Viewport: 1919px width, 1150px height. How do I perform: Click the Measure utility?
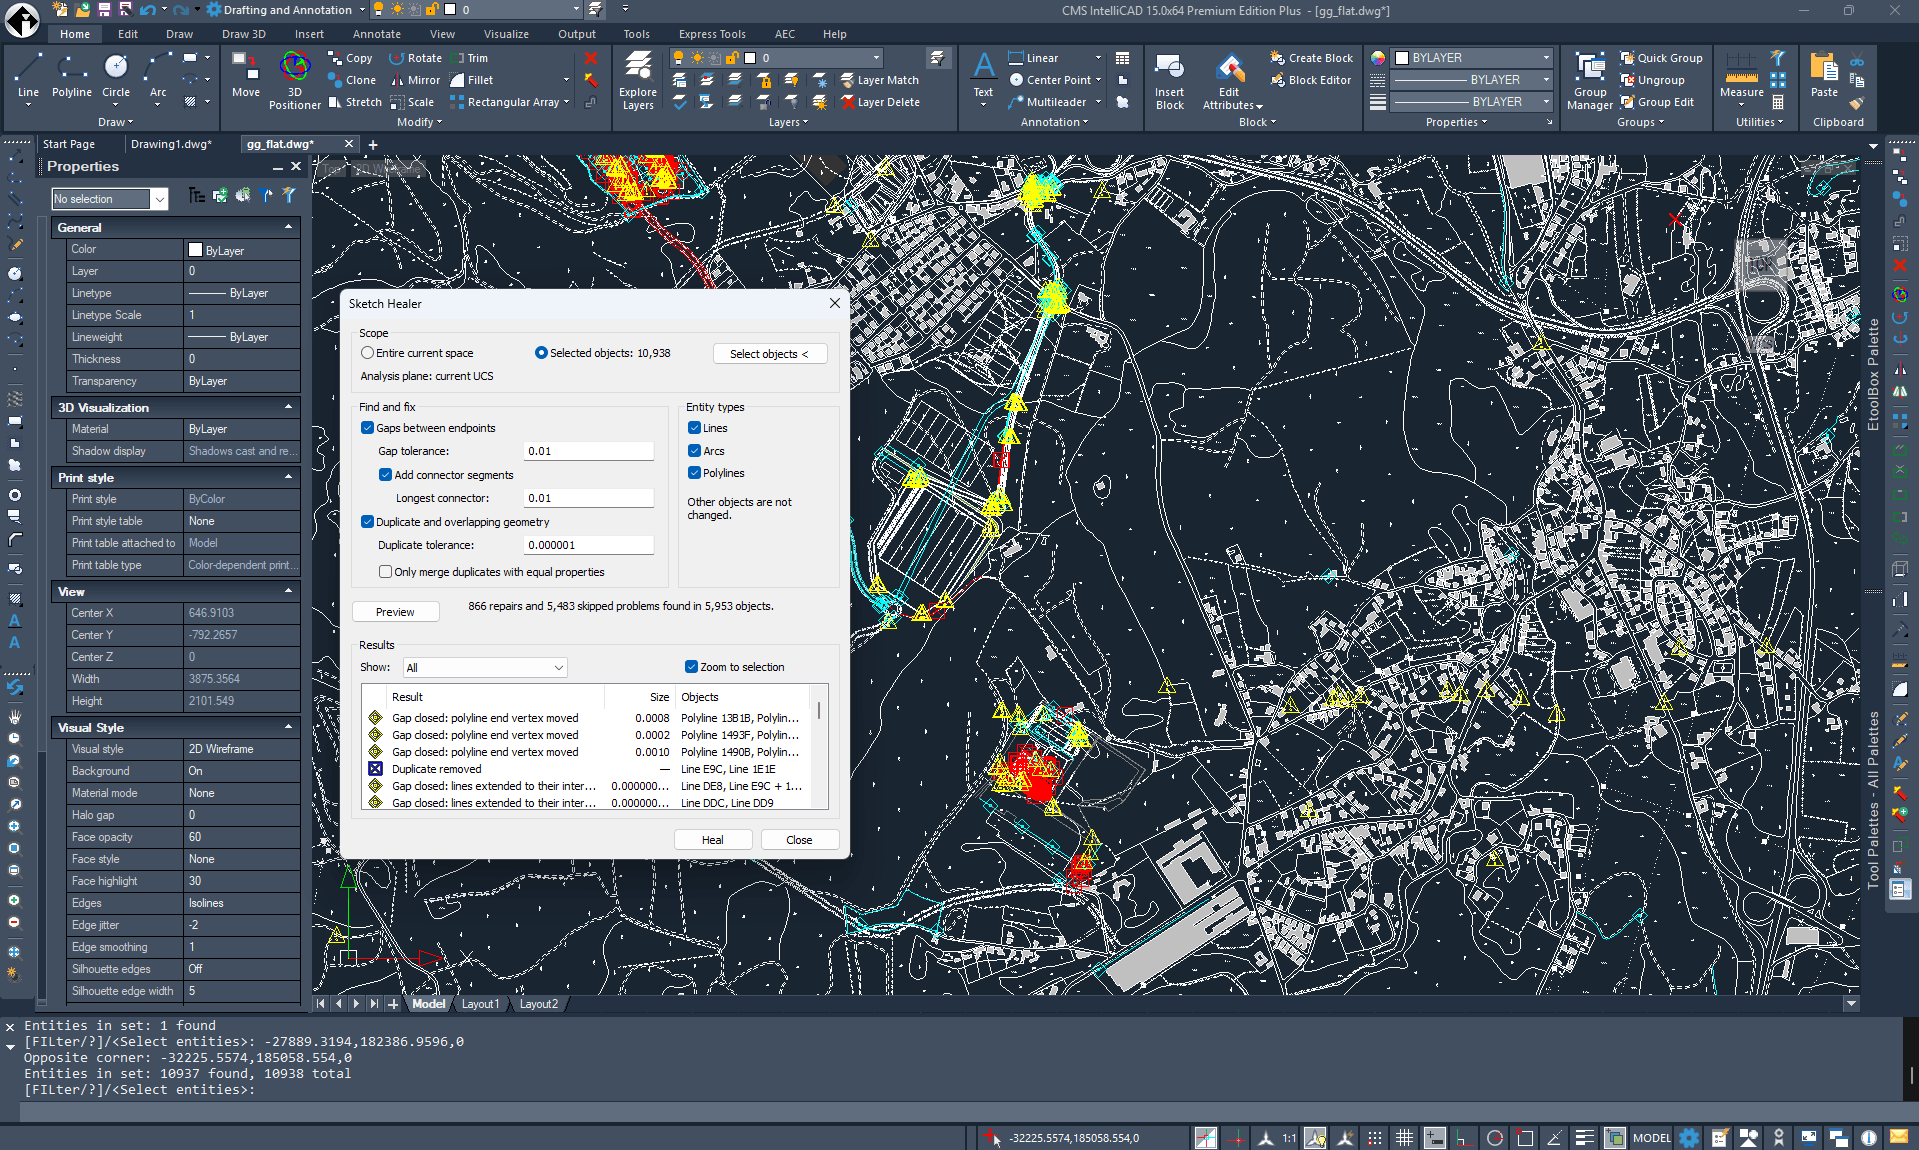tap(1741, 77)
